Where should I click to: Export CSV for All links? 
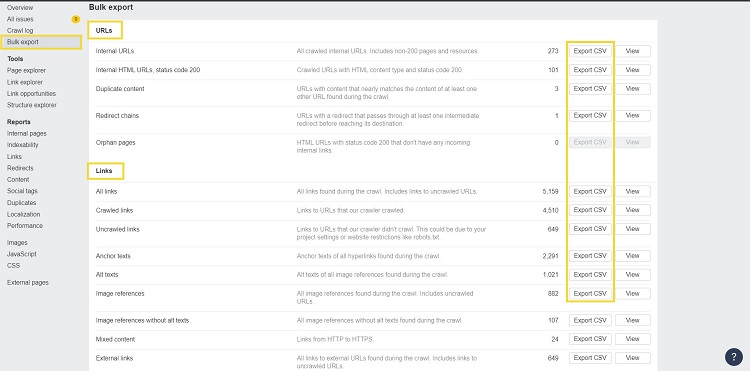(590, 191)
